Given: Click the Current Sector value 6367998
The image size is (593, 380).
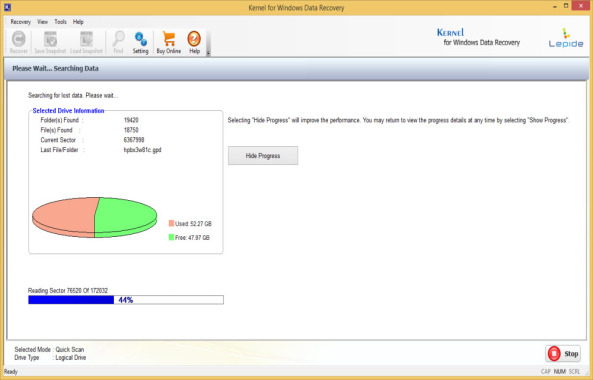Looking at the screenshot, I should [134, 140].
